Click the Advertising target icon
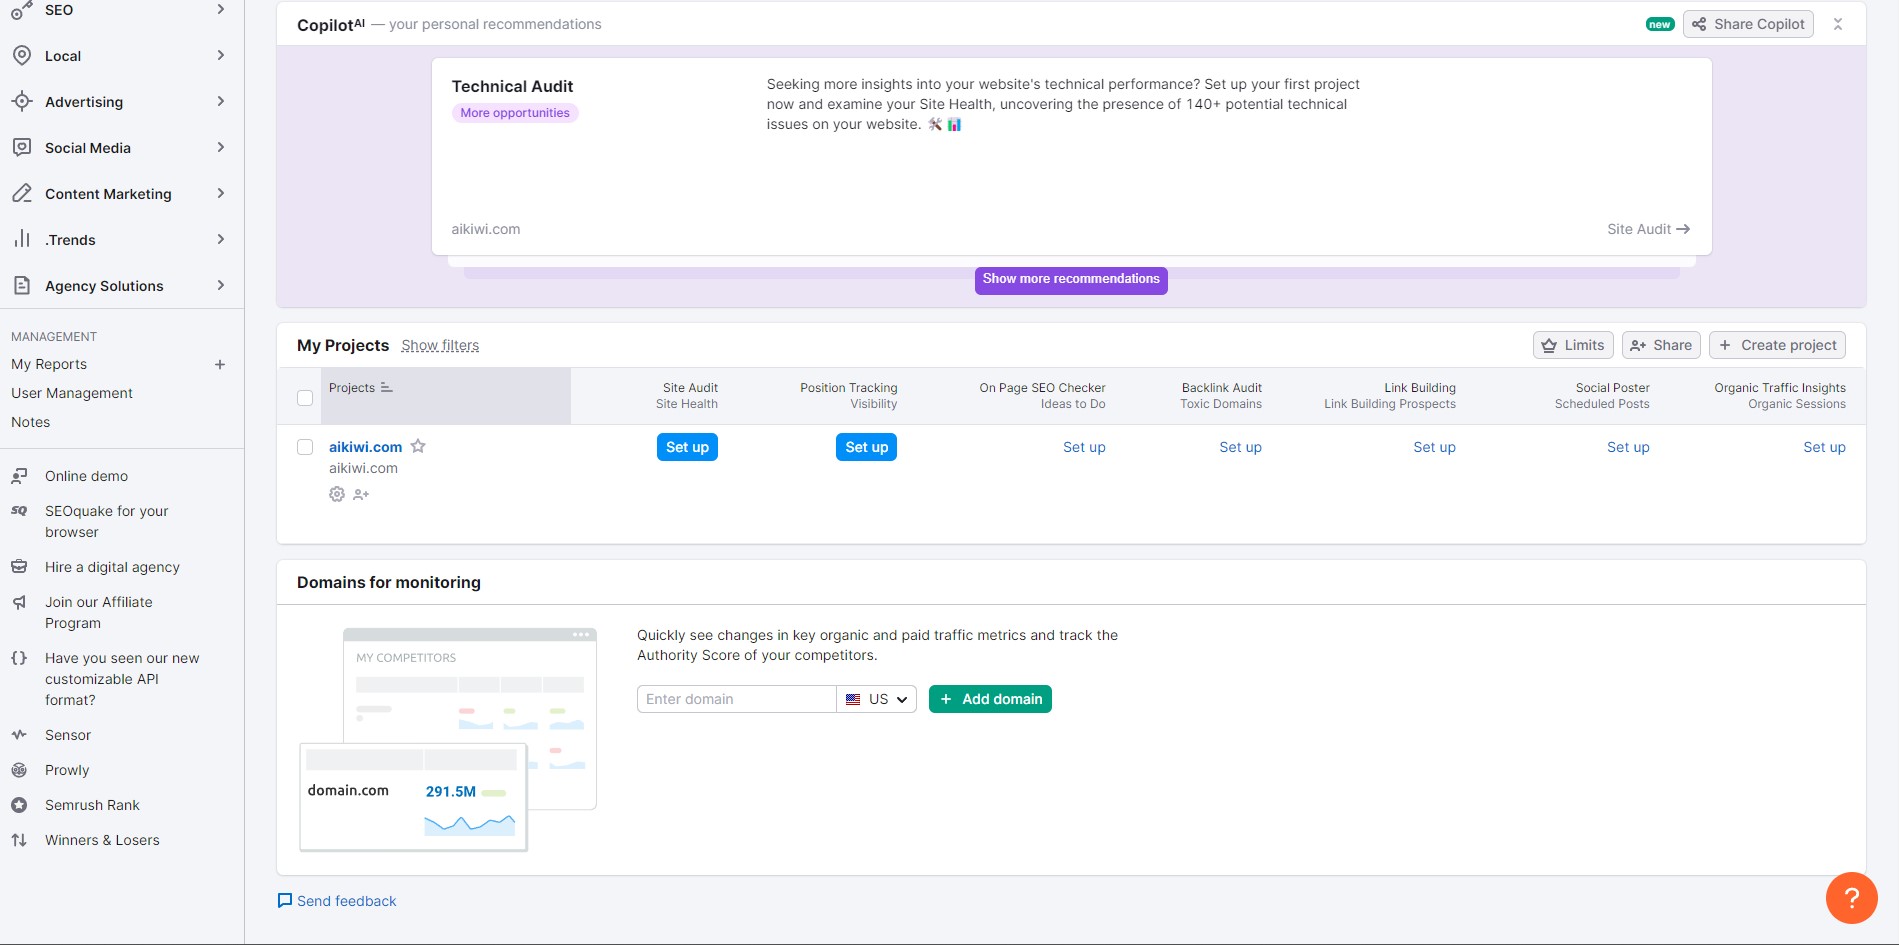 pyautogui.click(x=21, y=102)
